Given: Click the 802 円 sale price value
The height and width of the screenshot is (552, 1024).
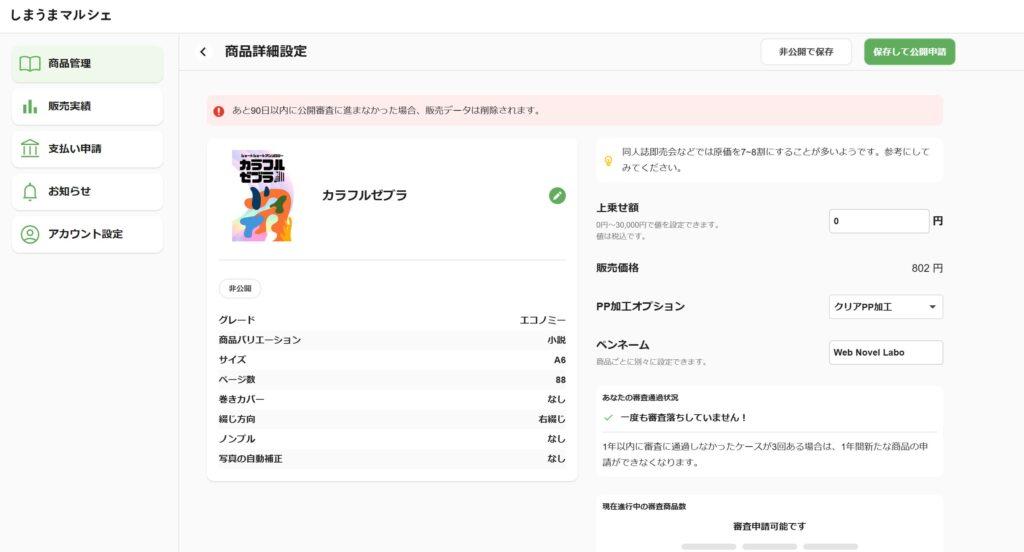Looking at the screenshot, I should coord(927,268).
